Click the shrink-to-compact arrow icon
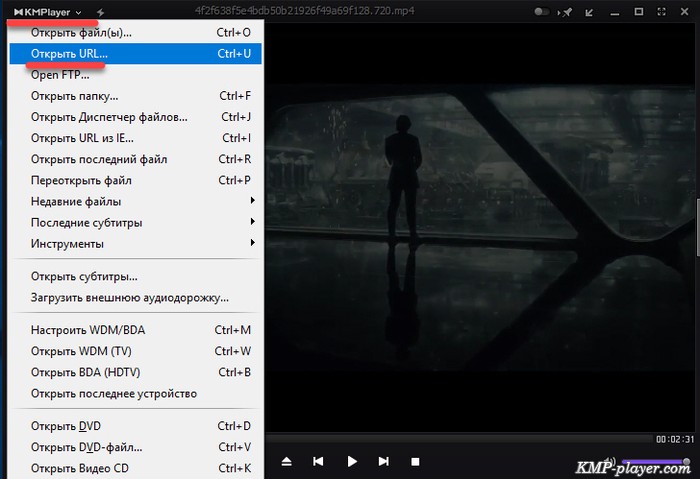 point(589,12)
